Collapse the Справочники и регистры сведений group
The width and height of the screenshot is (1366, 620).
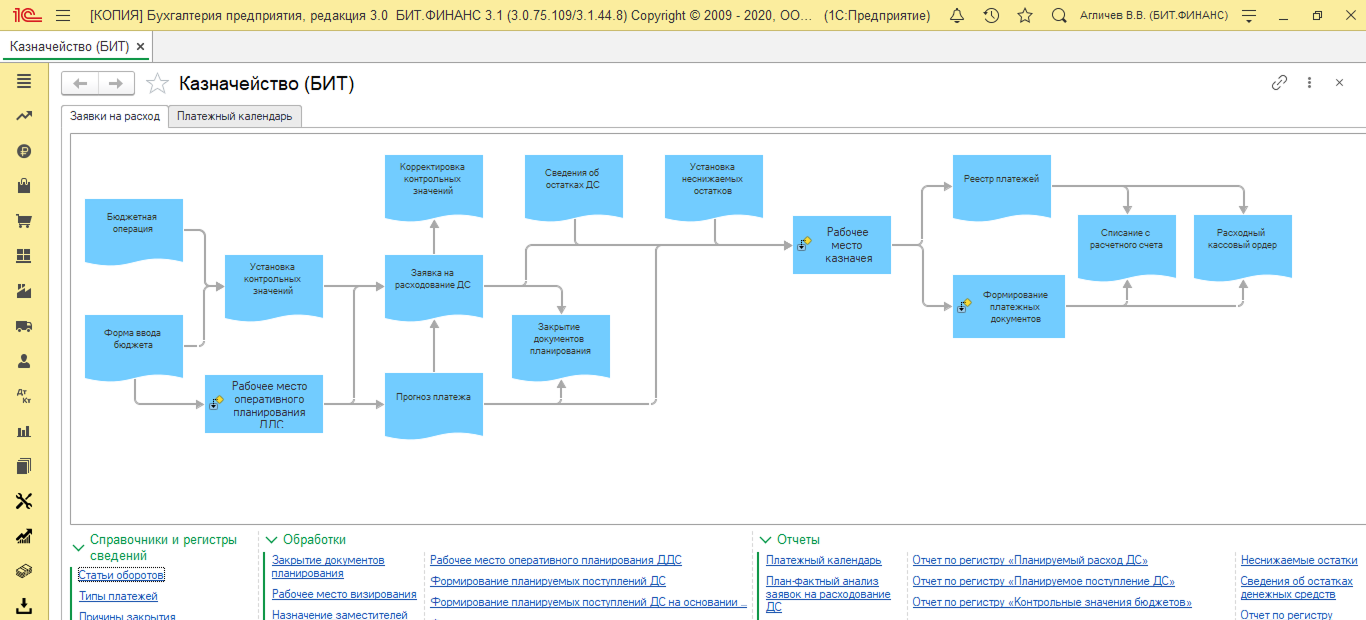pyautogui.click(x=79, y=547)
